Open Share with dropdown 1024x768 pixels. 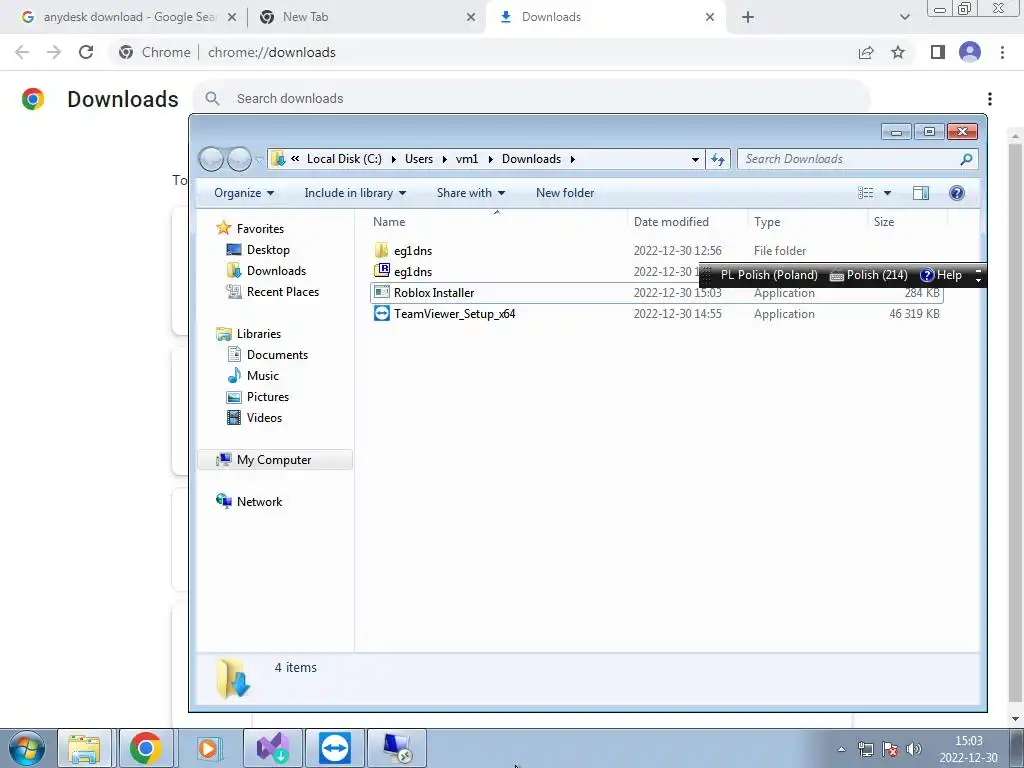(471, 193)
